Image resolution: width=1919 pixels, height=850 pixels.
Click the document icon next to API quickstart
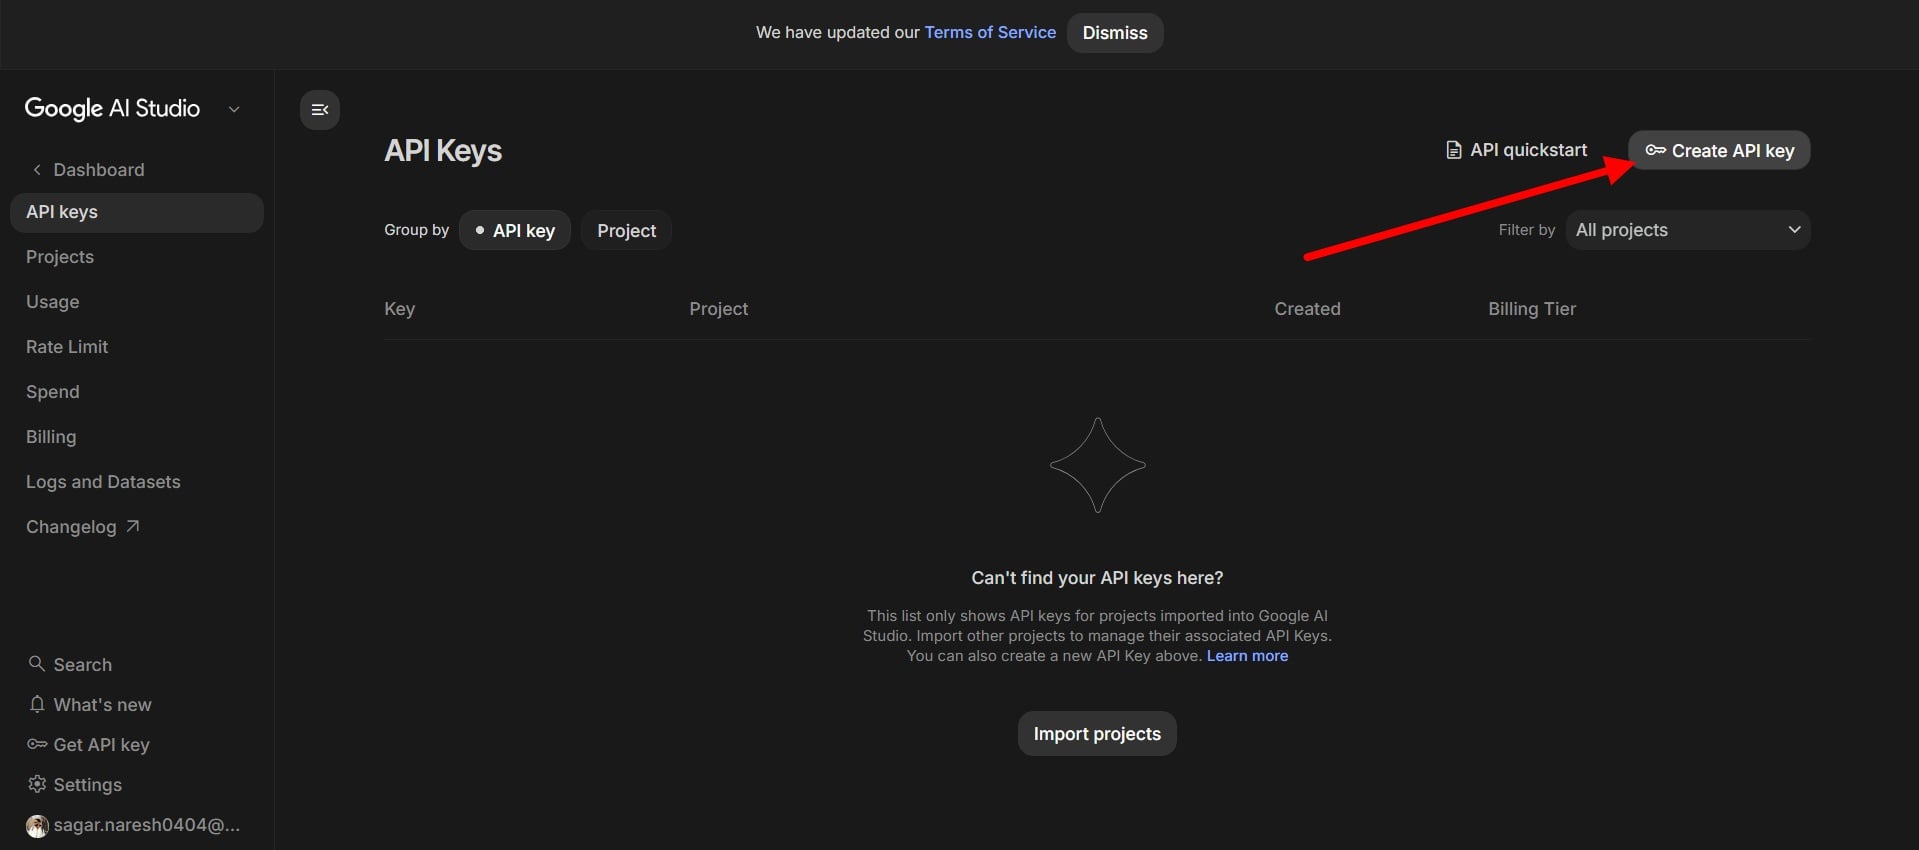[1454, 150]
